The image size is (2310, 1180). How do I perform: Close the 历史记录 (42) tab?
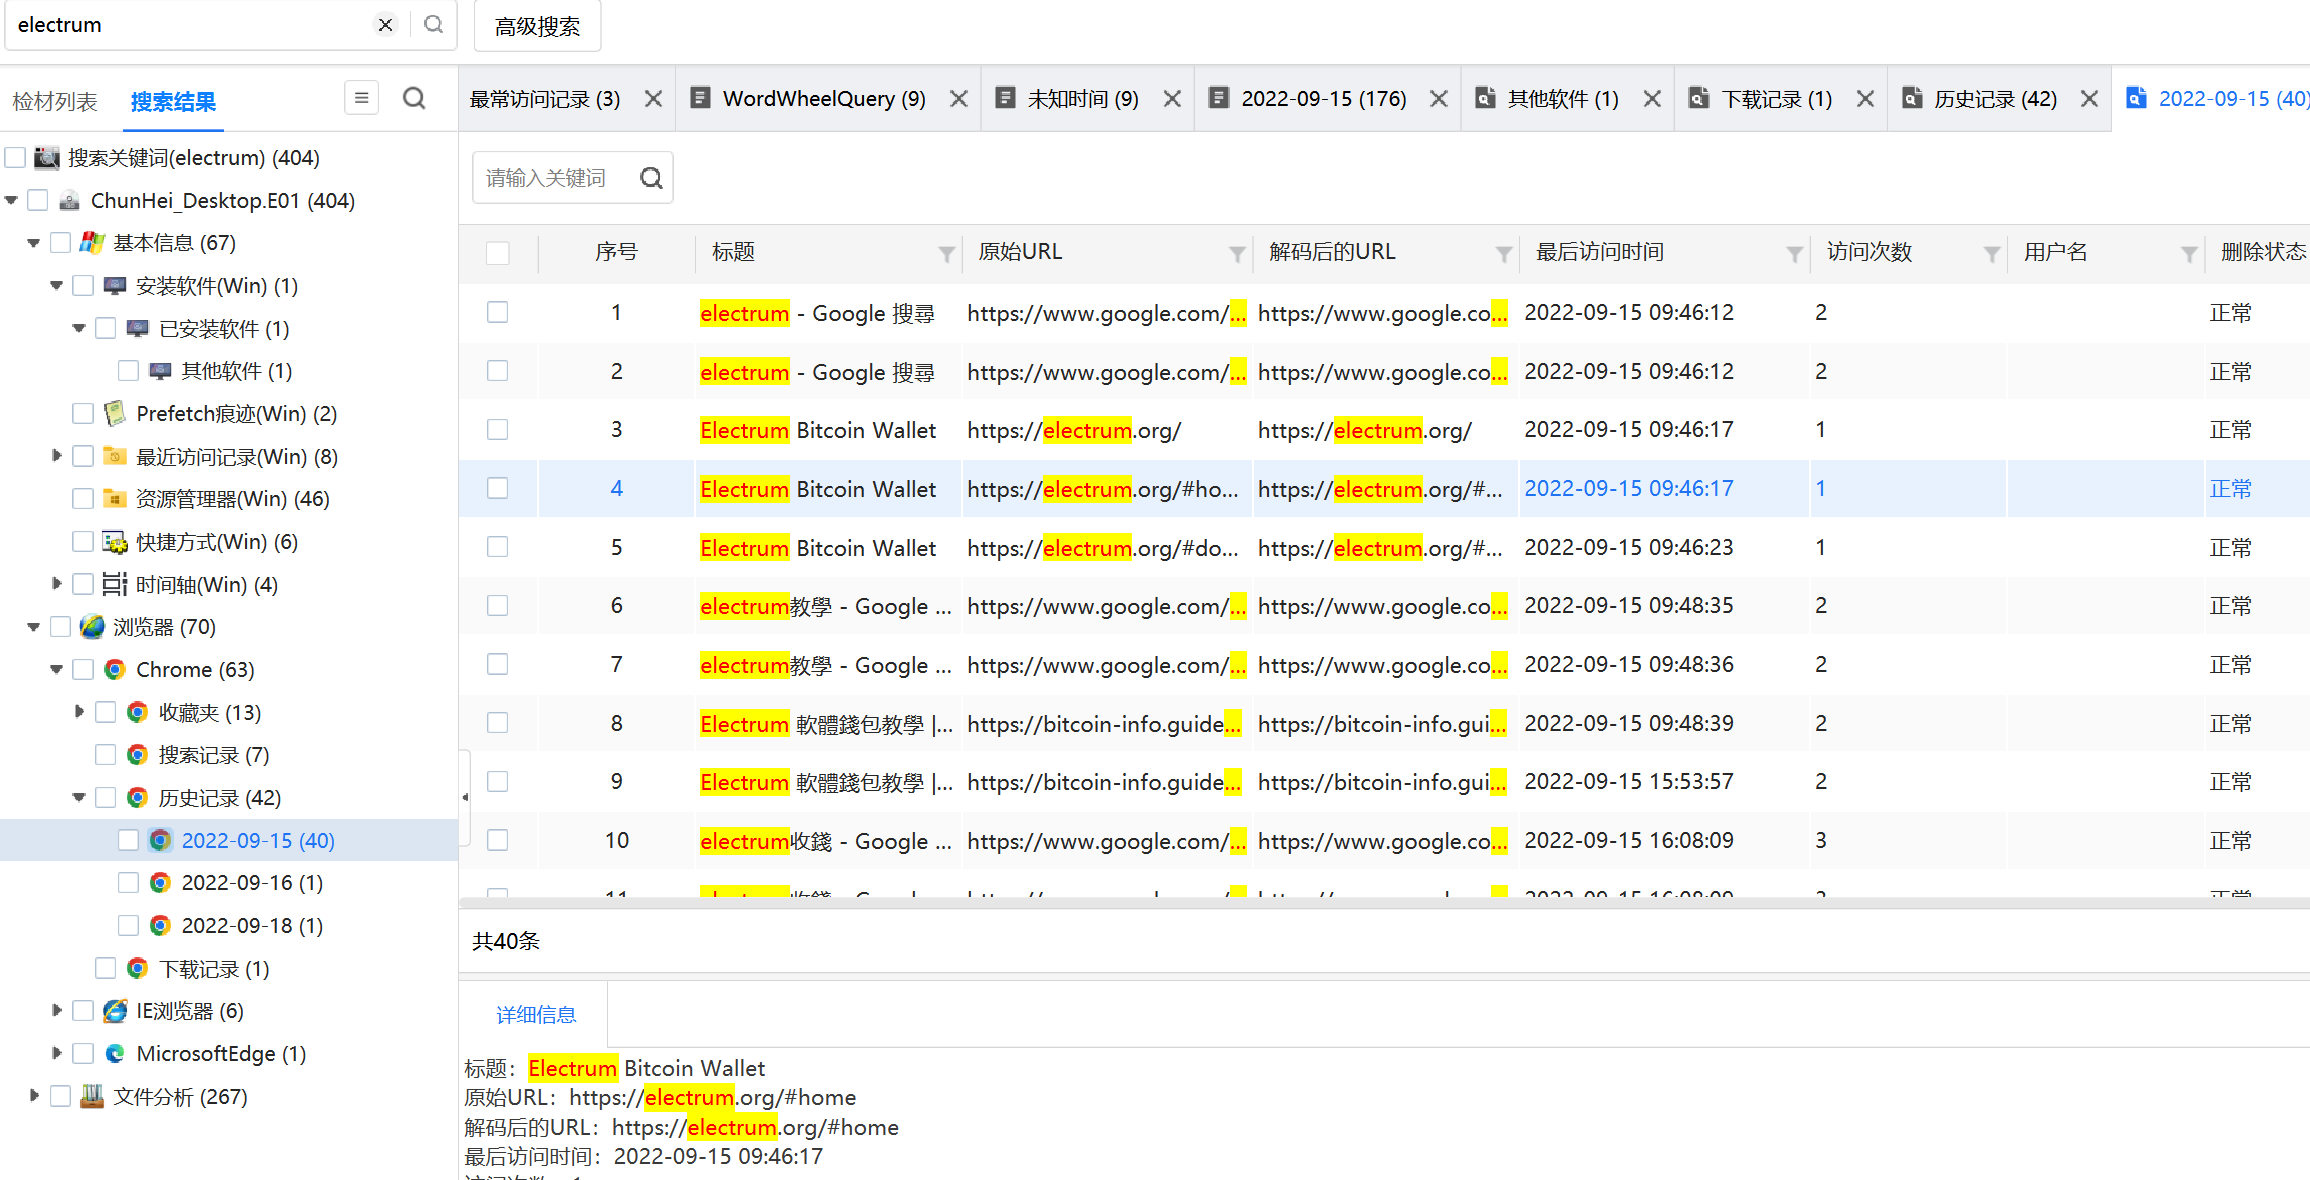tap(2089, 99)
